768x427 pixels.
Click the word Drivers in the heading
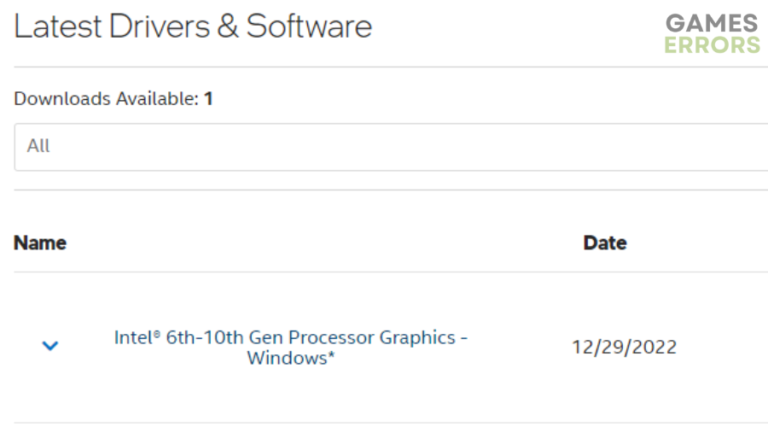coord(159,26)
